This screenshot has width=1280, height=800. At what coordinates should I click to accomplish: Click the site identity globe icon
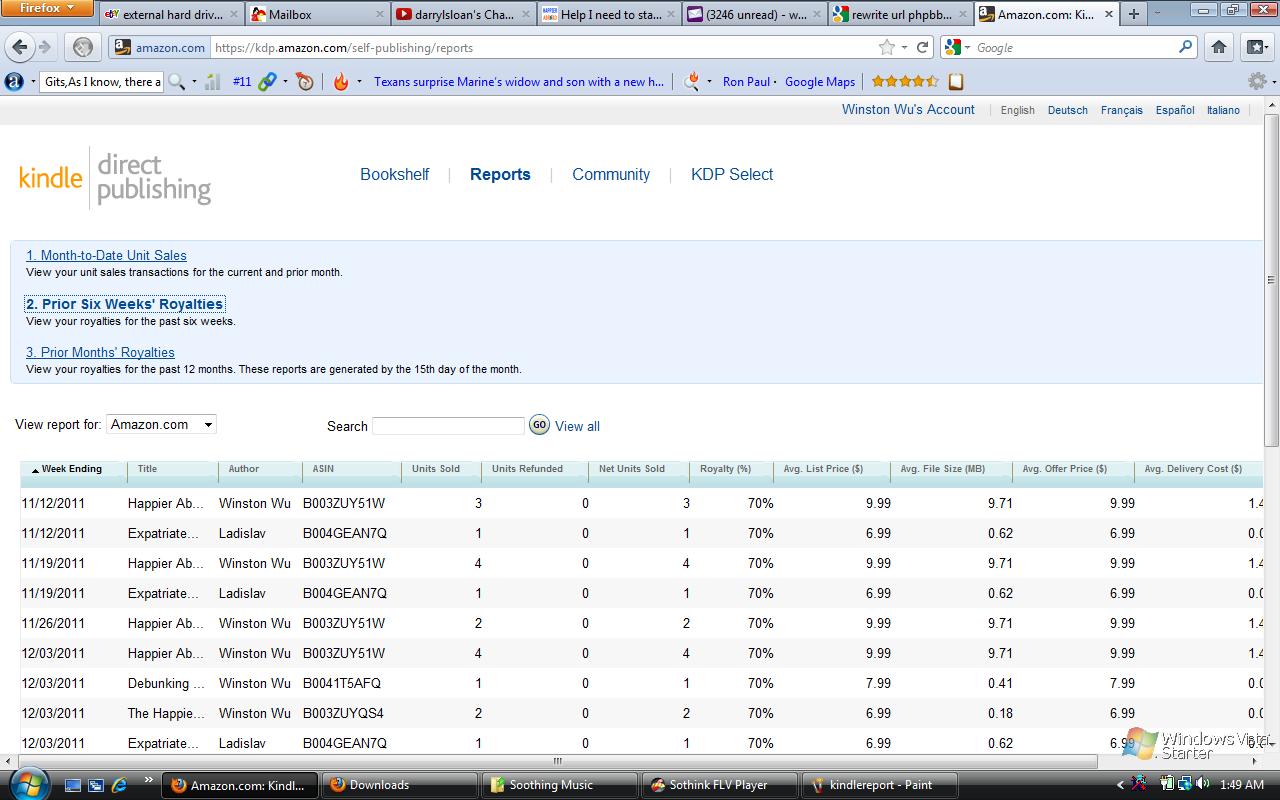point(83,47)
